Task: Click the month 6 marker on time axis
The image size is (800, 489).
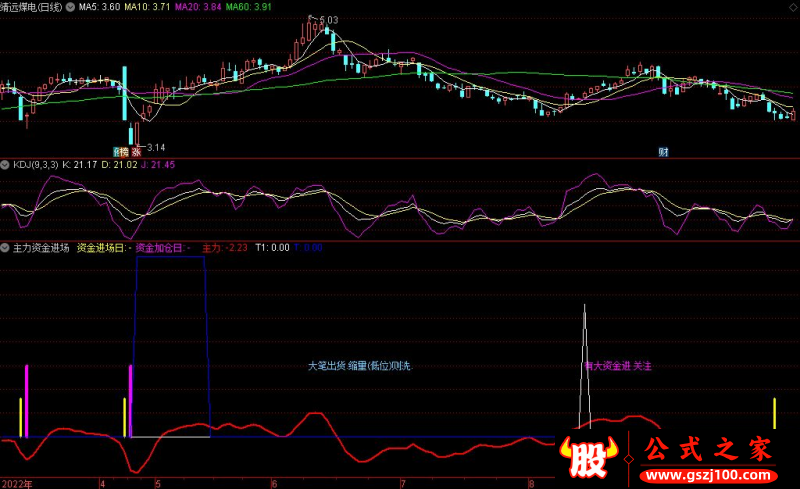Action: [274, 483]
